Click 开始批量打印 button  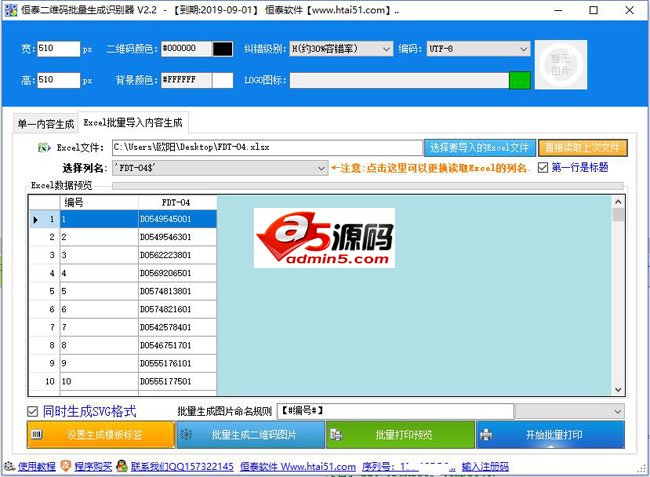[x=551, y=435]
